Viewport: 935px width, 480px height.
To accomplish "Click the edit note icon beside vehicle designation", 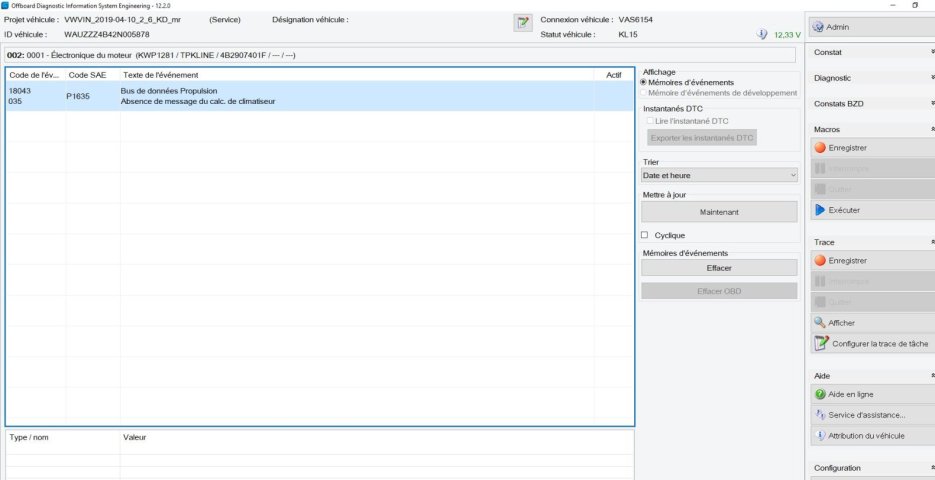I will tap(522, 23).
